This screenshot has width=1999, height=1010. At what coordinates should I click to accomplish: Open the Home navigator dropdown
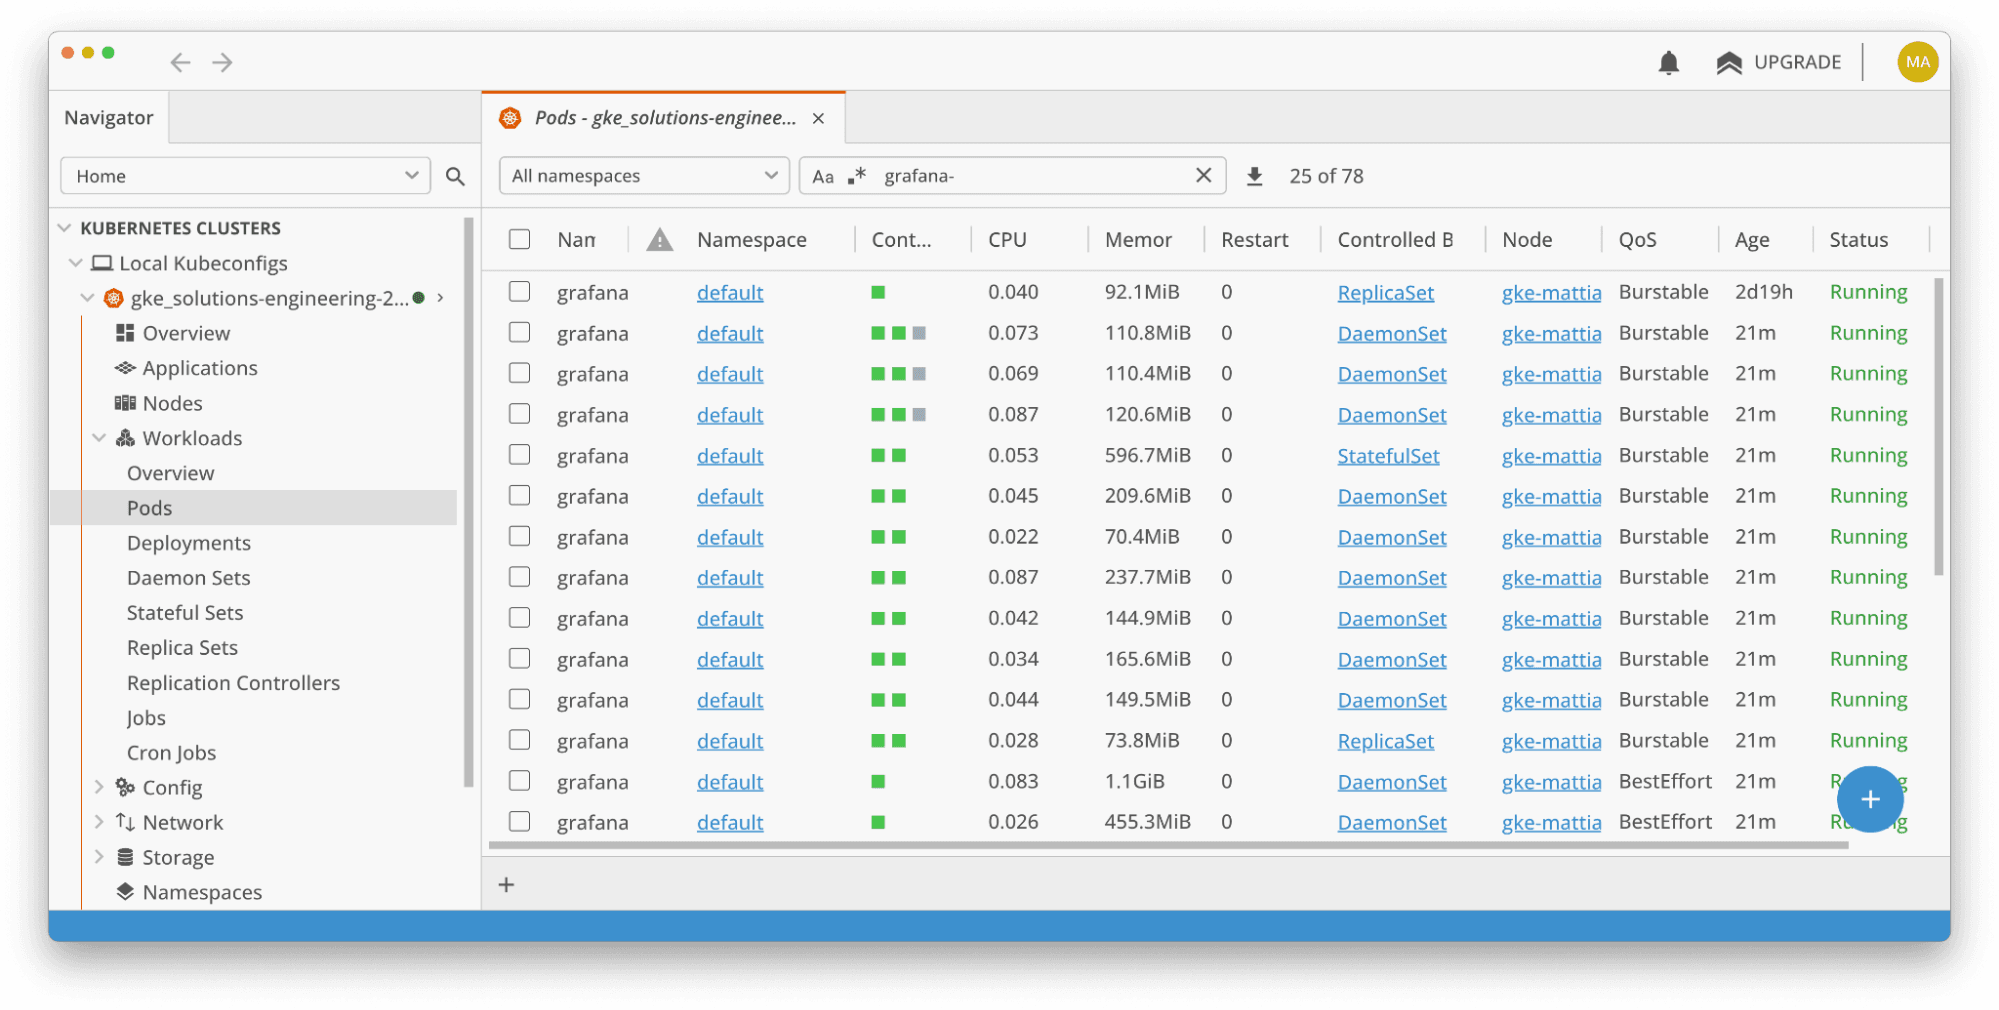point(245,176)
